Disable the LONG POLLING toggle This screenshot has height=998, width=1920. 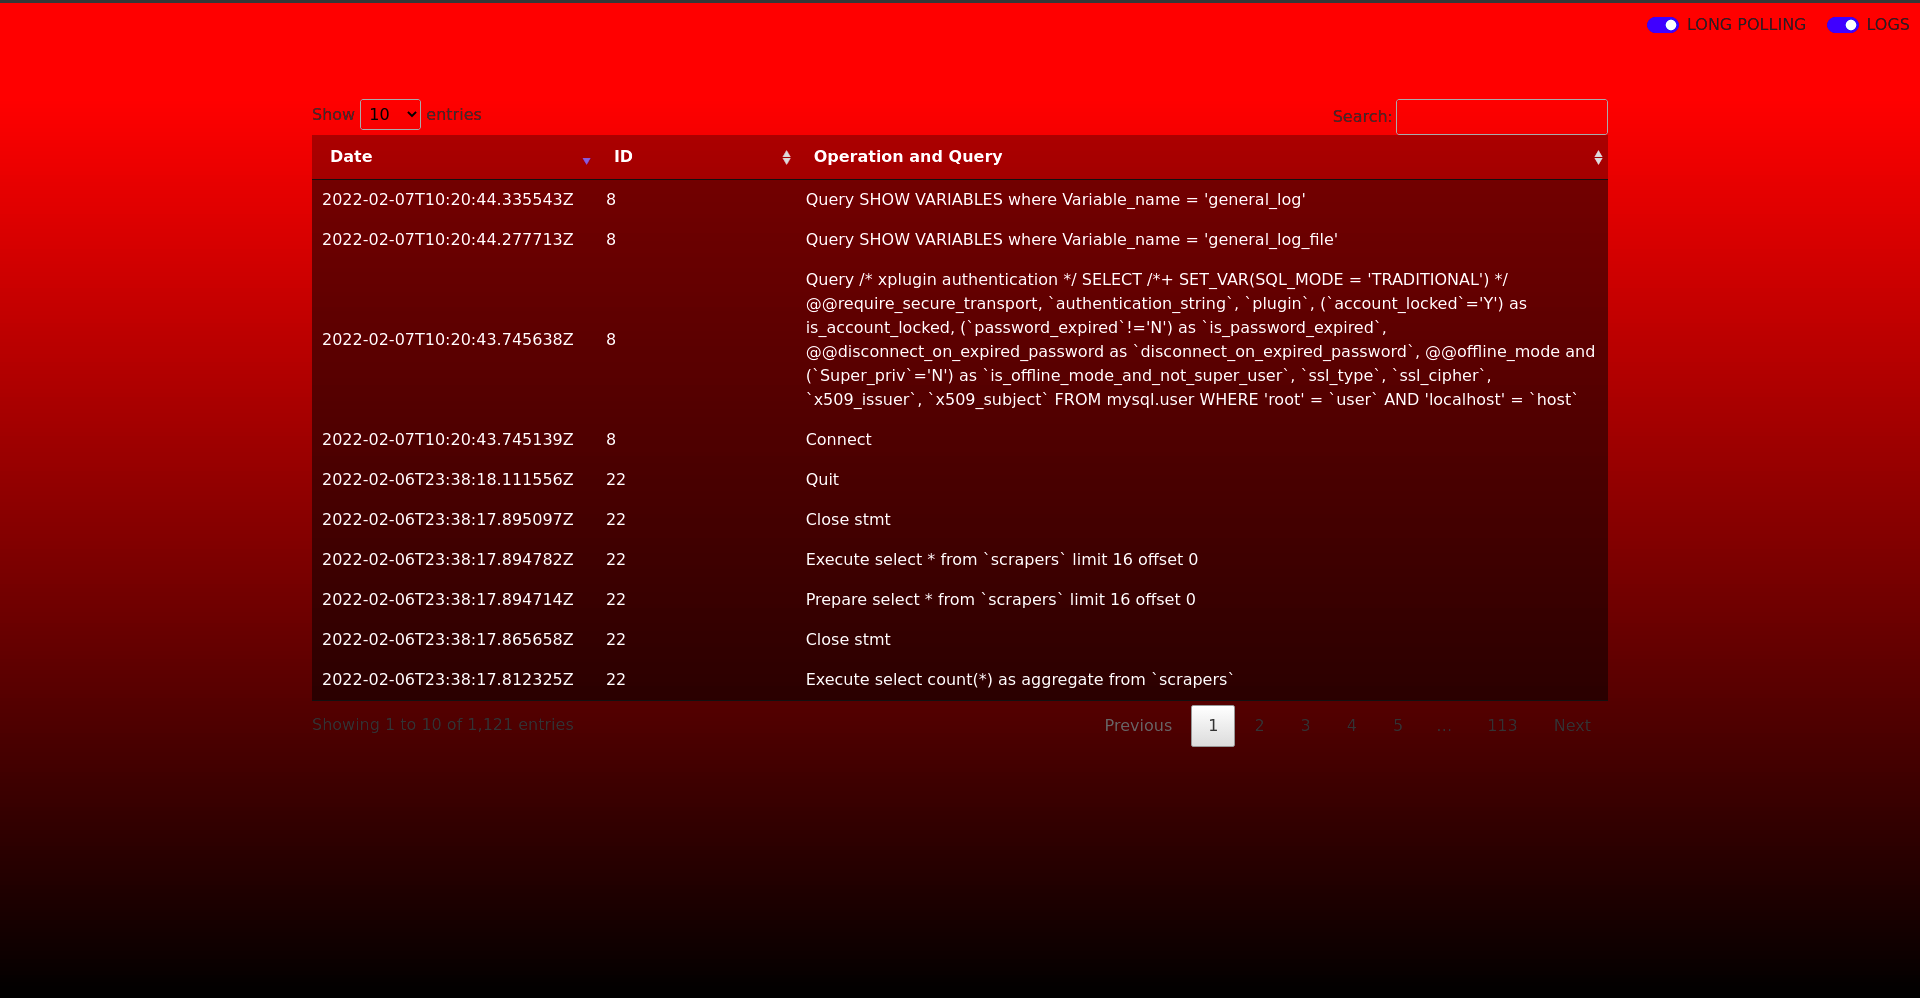(1662, 25)
